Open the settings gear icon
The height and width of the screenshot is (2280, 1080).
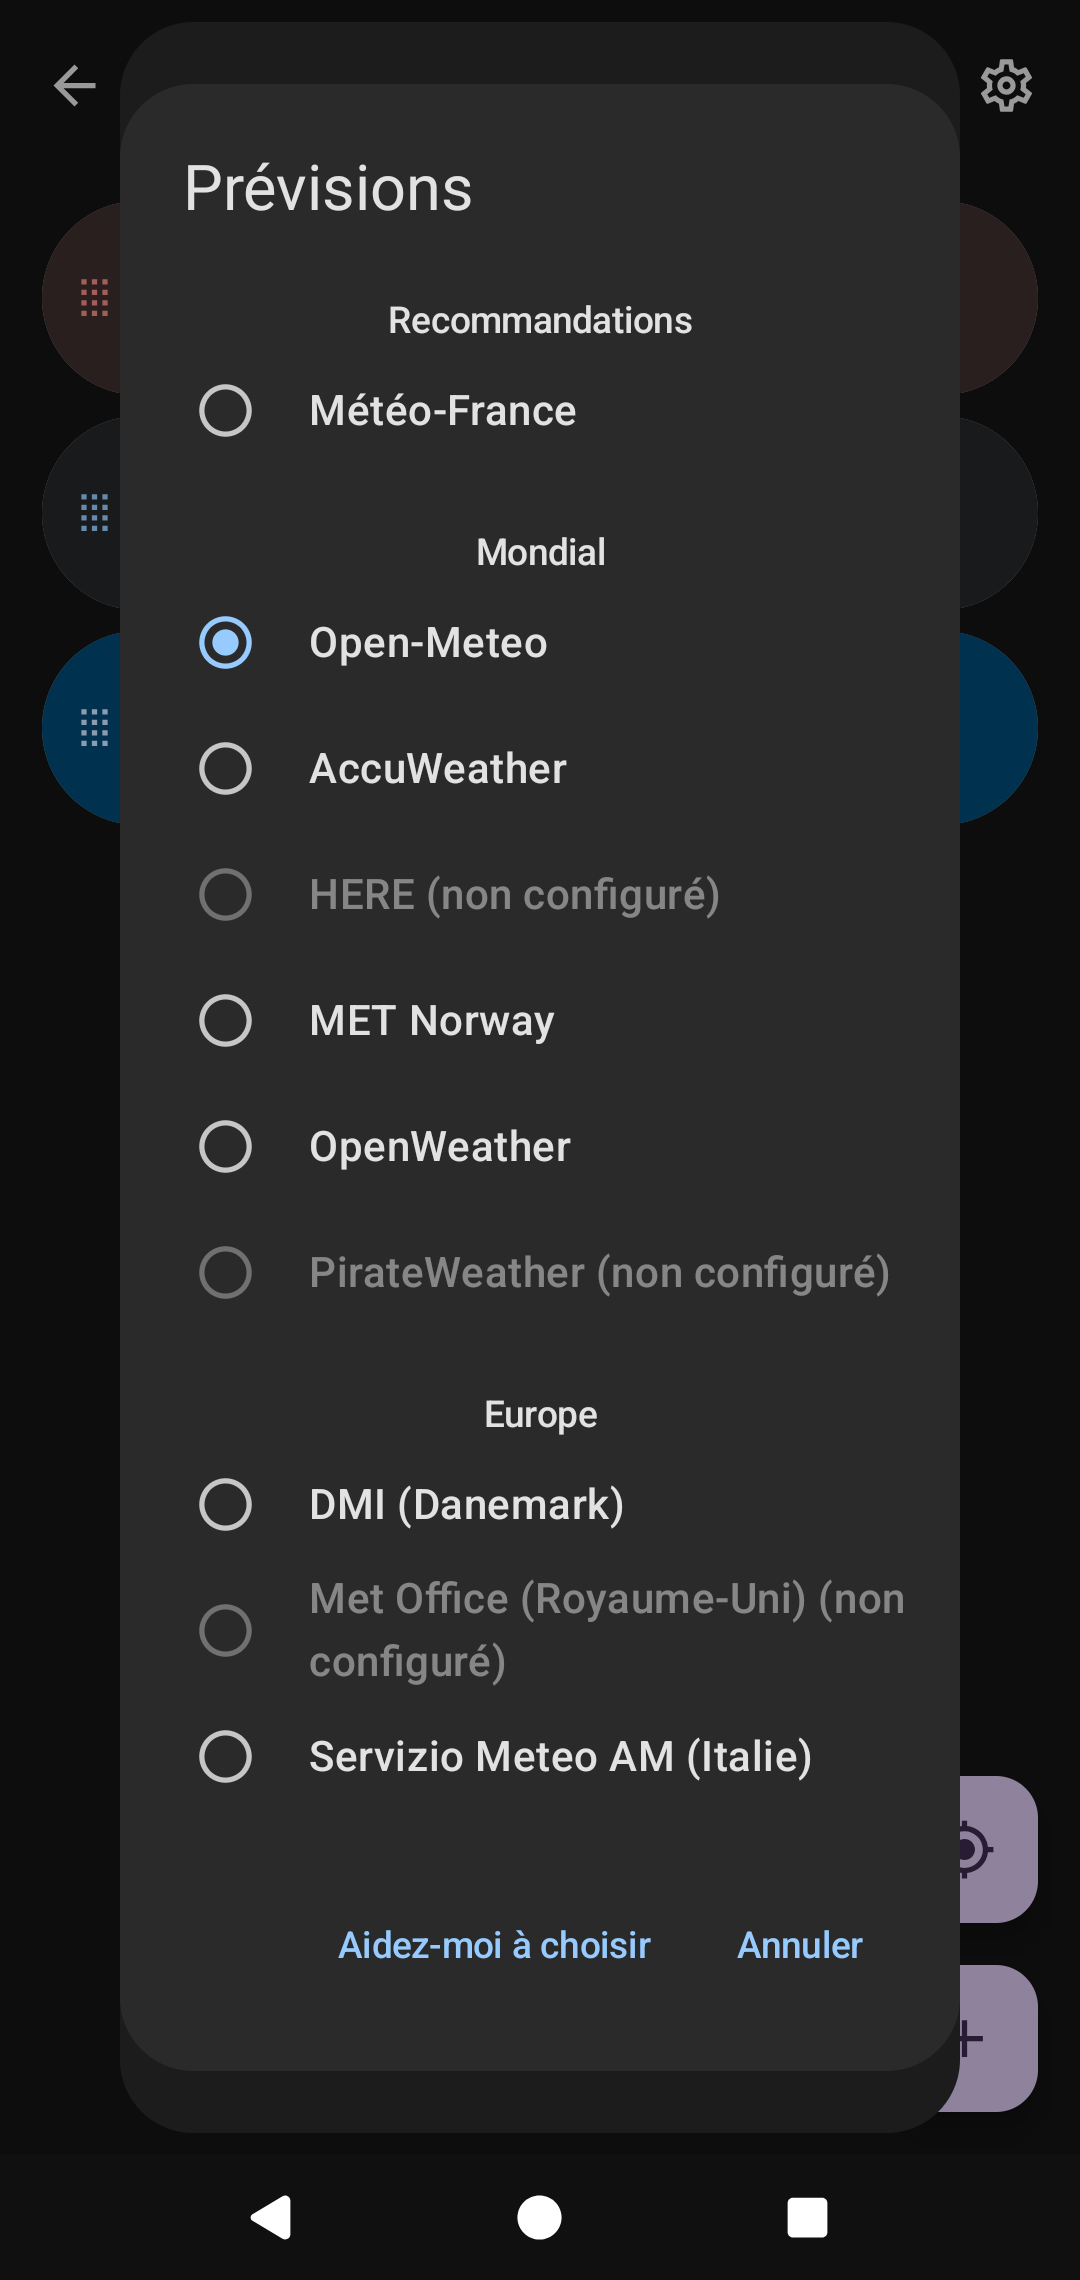(1006, 86)
